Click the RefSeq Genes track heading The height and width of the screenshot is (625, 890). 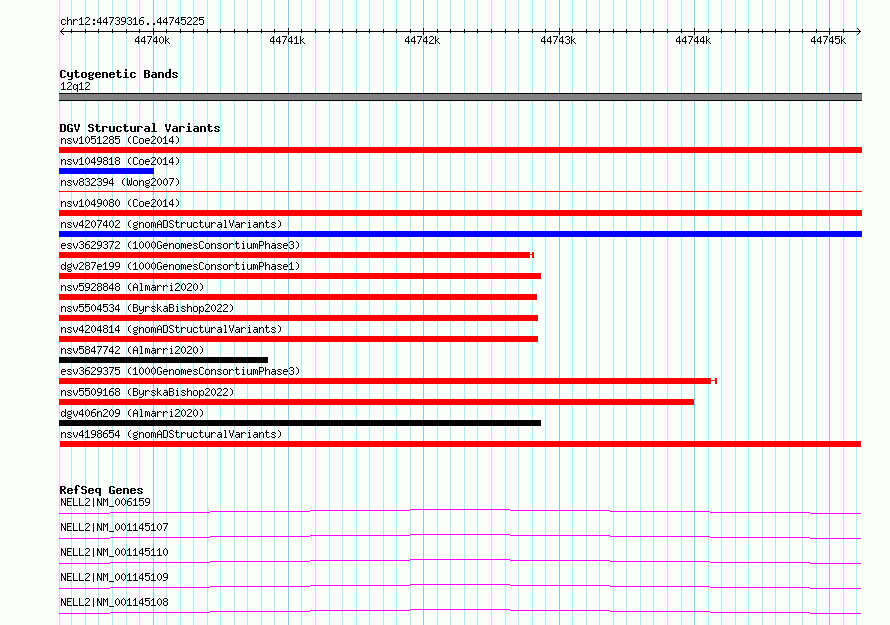tap(101, 490)
